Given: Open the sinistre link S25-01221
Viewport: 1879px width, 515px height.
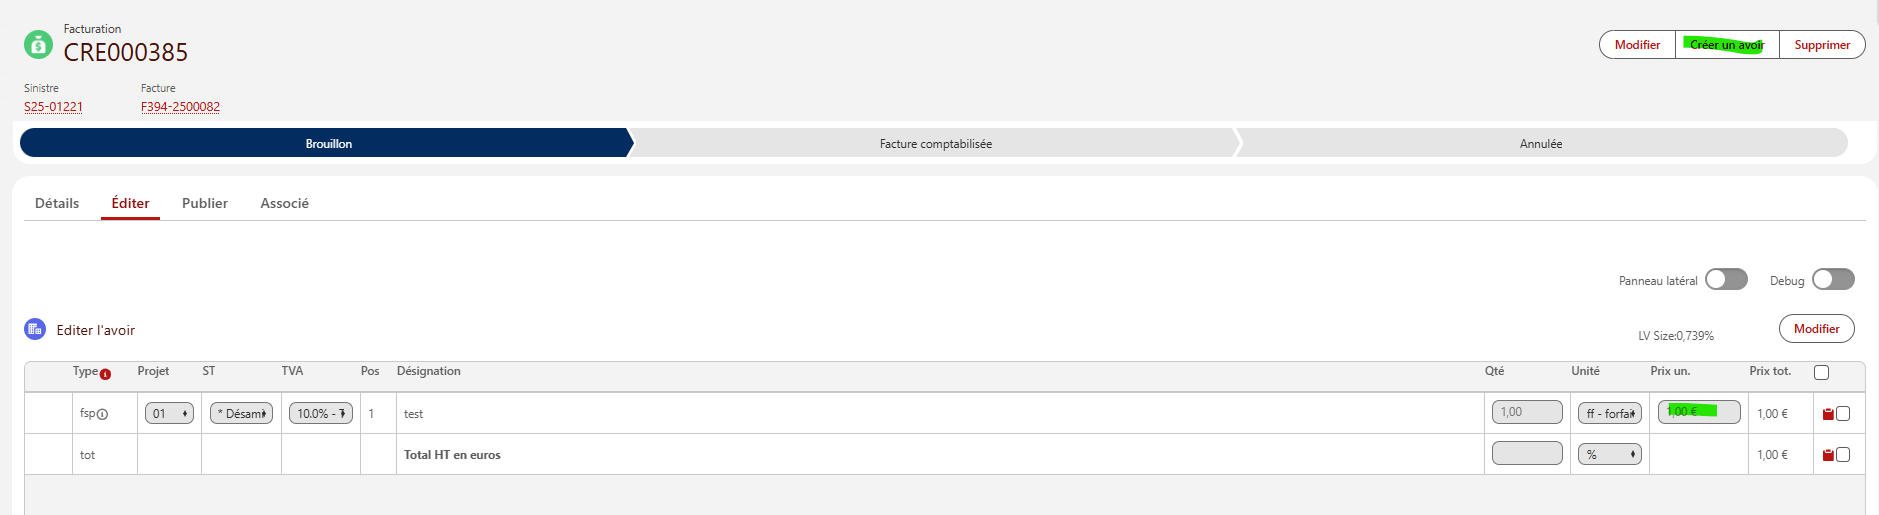Looking at the screenshot, I should click(x=54, y=107).
